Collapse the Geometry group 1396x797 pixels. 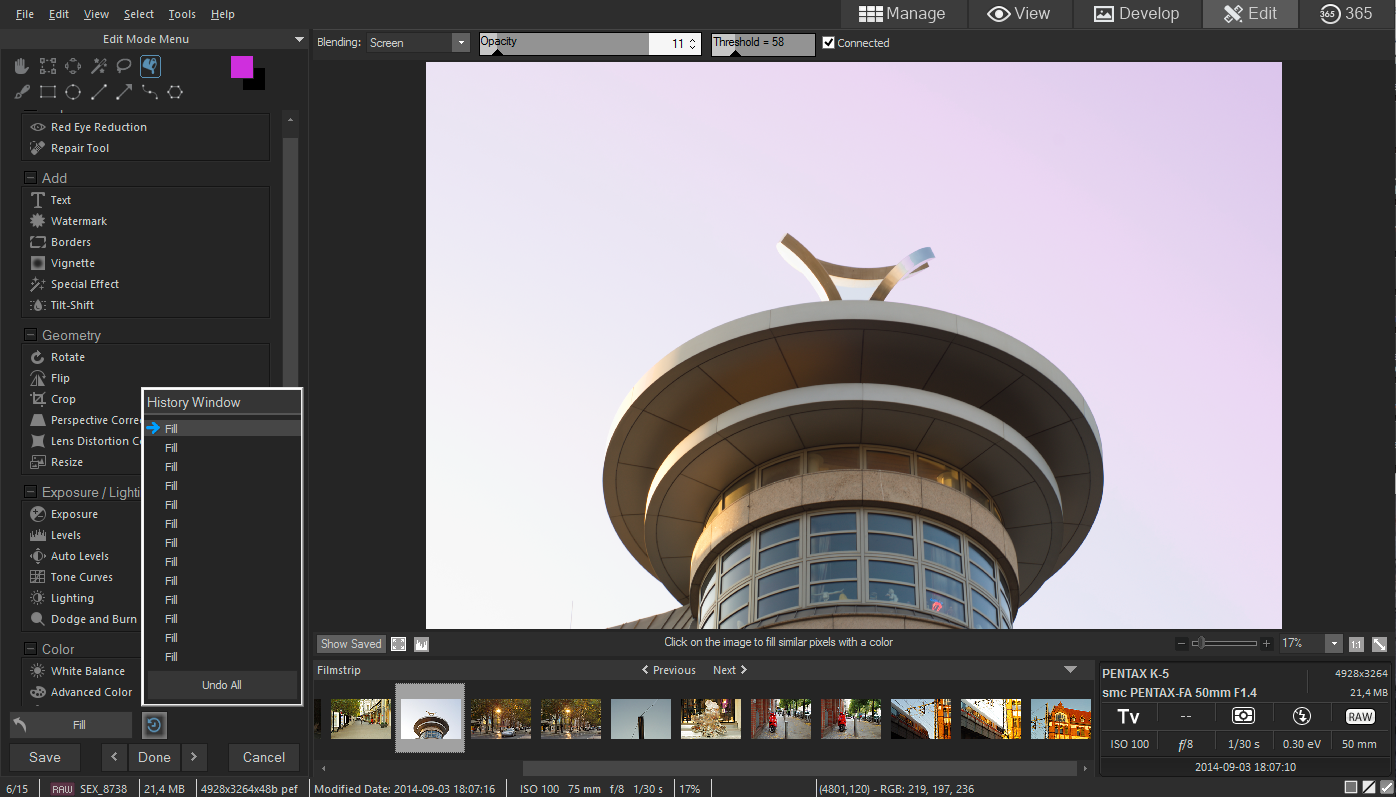click(30, 335)
